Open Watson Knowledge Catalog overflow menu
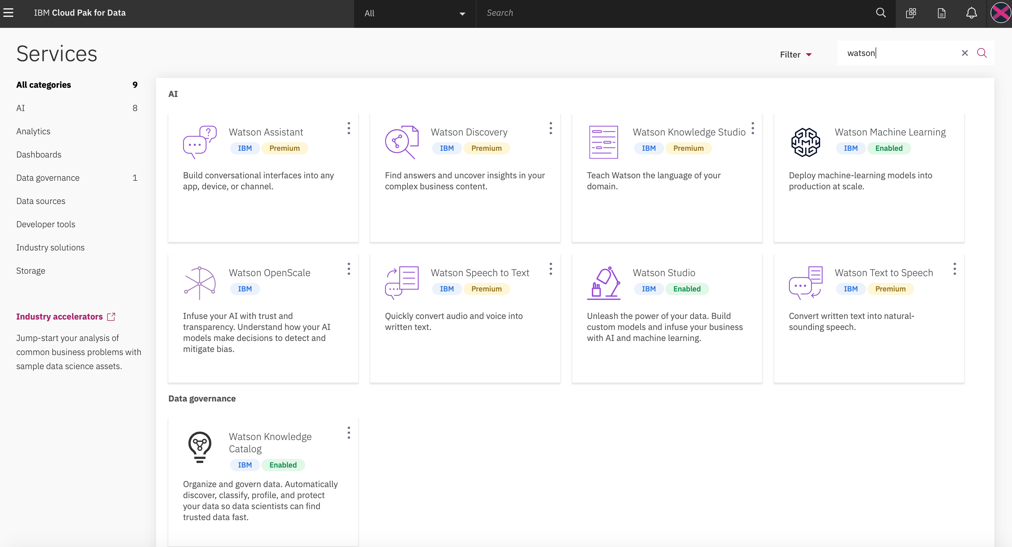 coord(349,433)
